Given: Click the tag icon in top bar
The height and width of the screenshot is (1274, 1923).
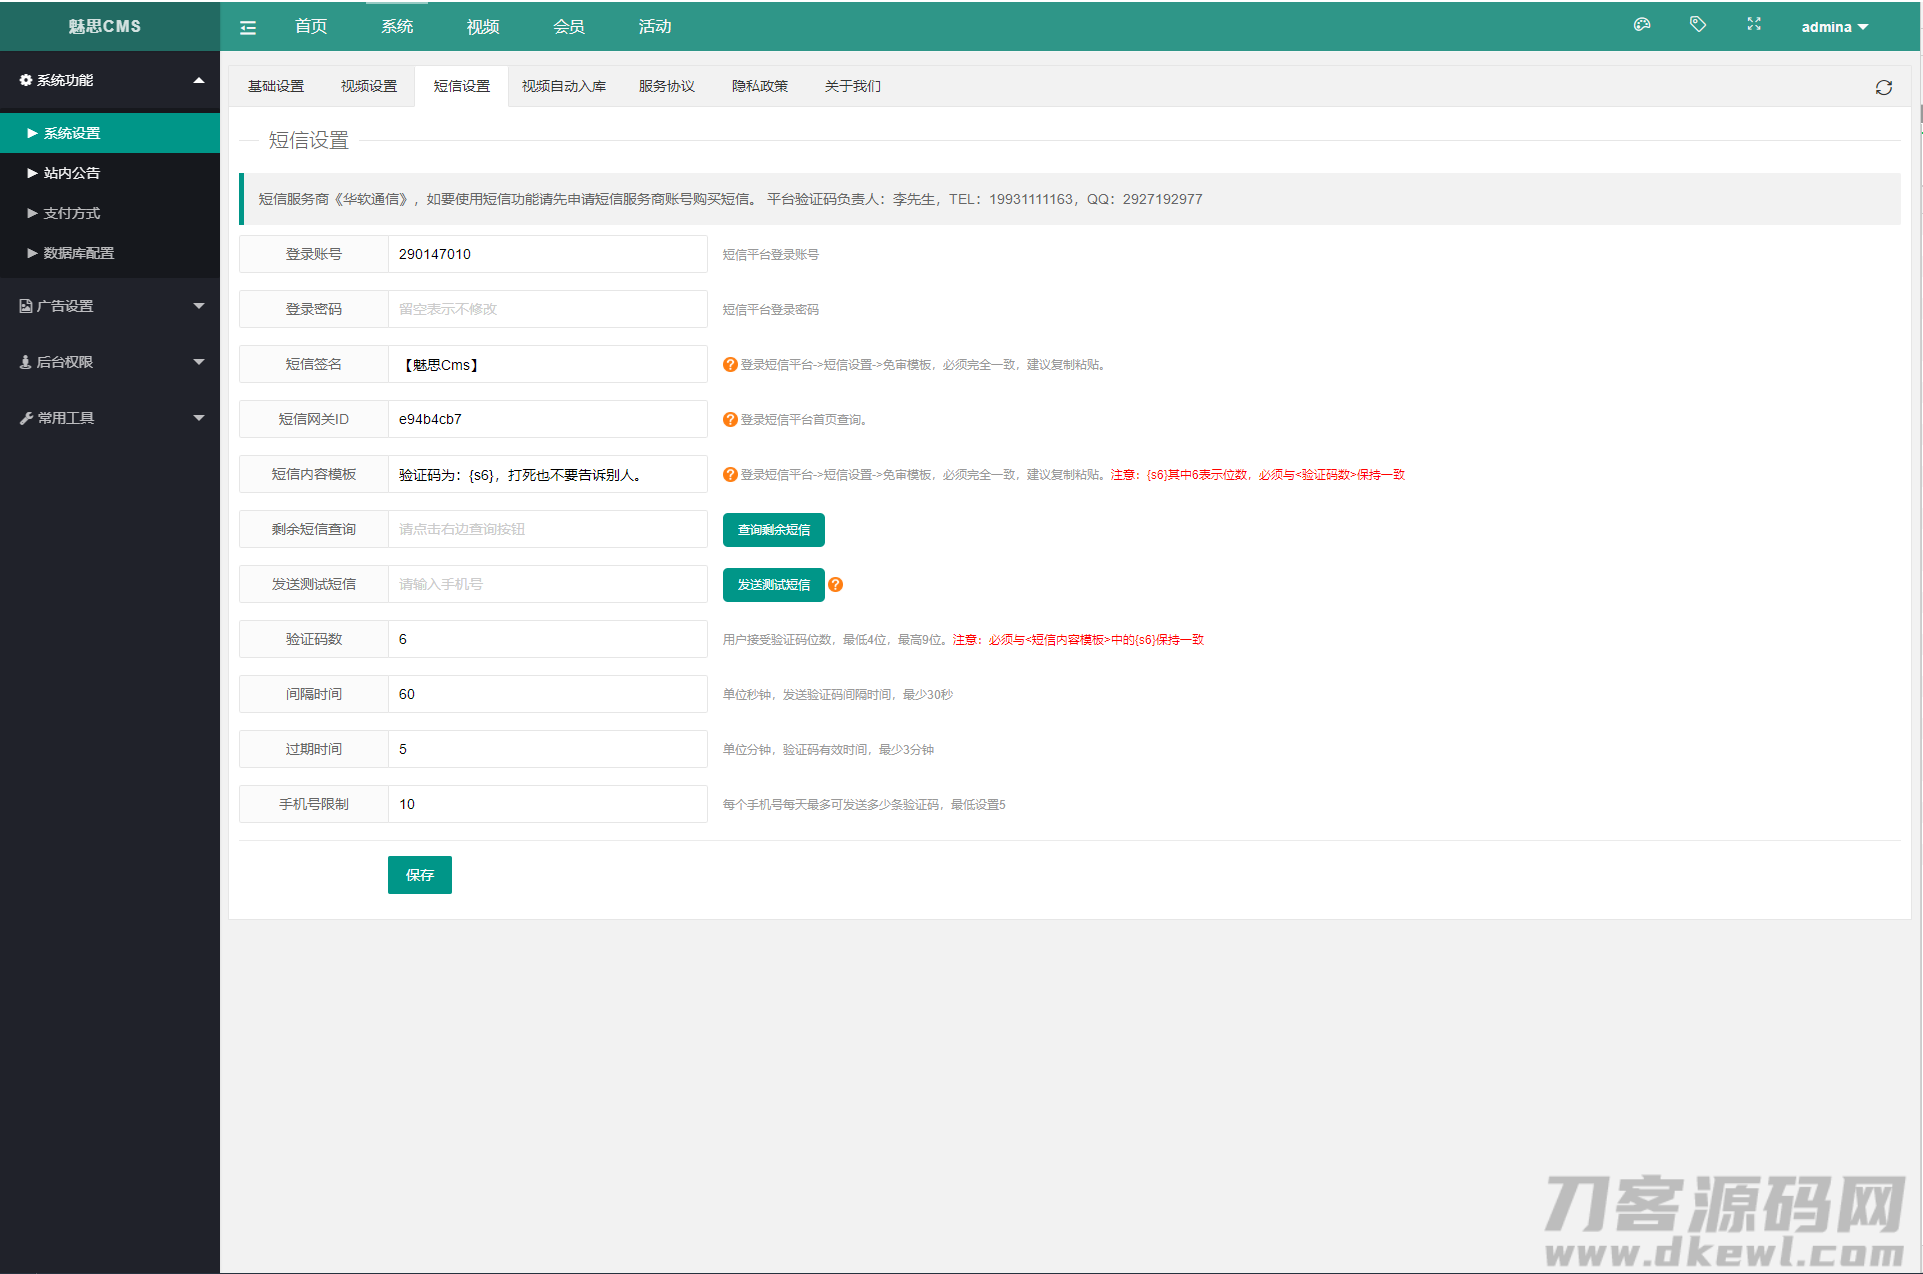Looking at the screenshot, I should pyautogui.click(x=1697, y=25).
